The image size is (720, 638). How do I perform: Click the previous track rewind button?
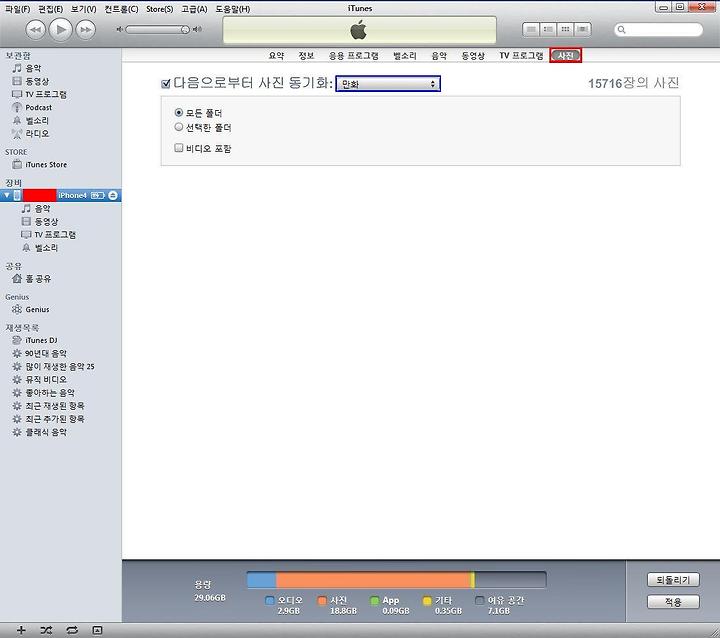tap(35, 30)
